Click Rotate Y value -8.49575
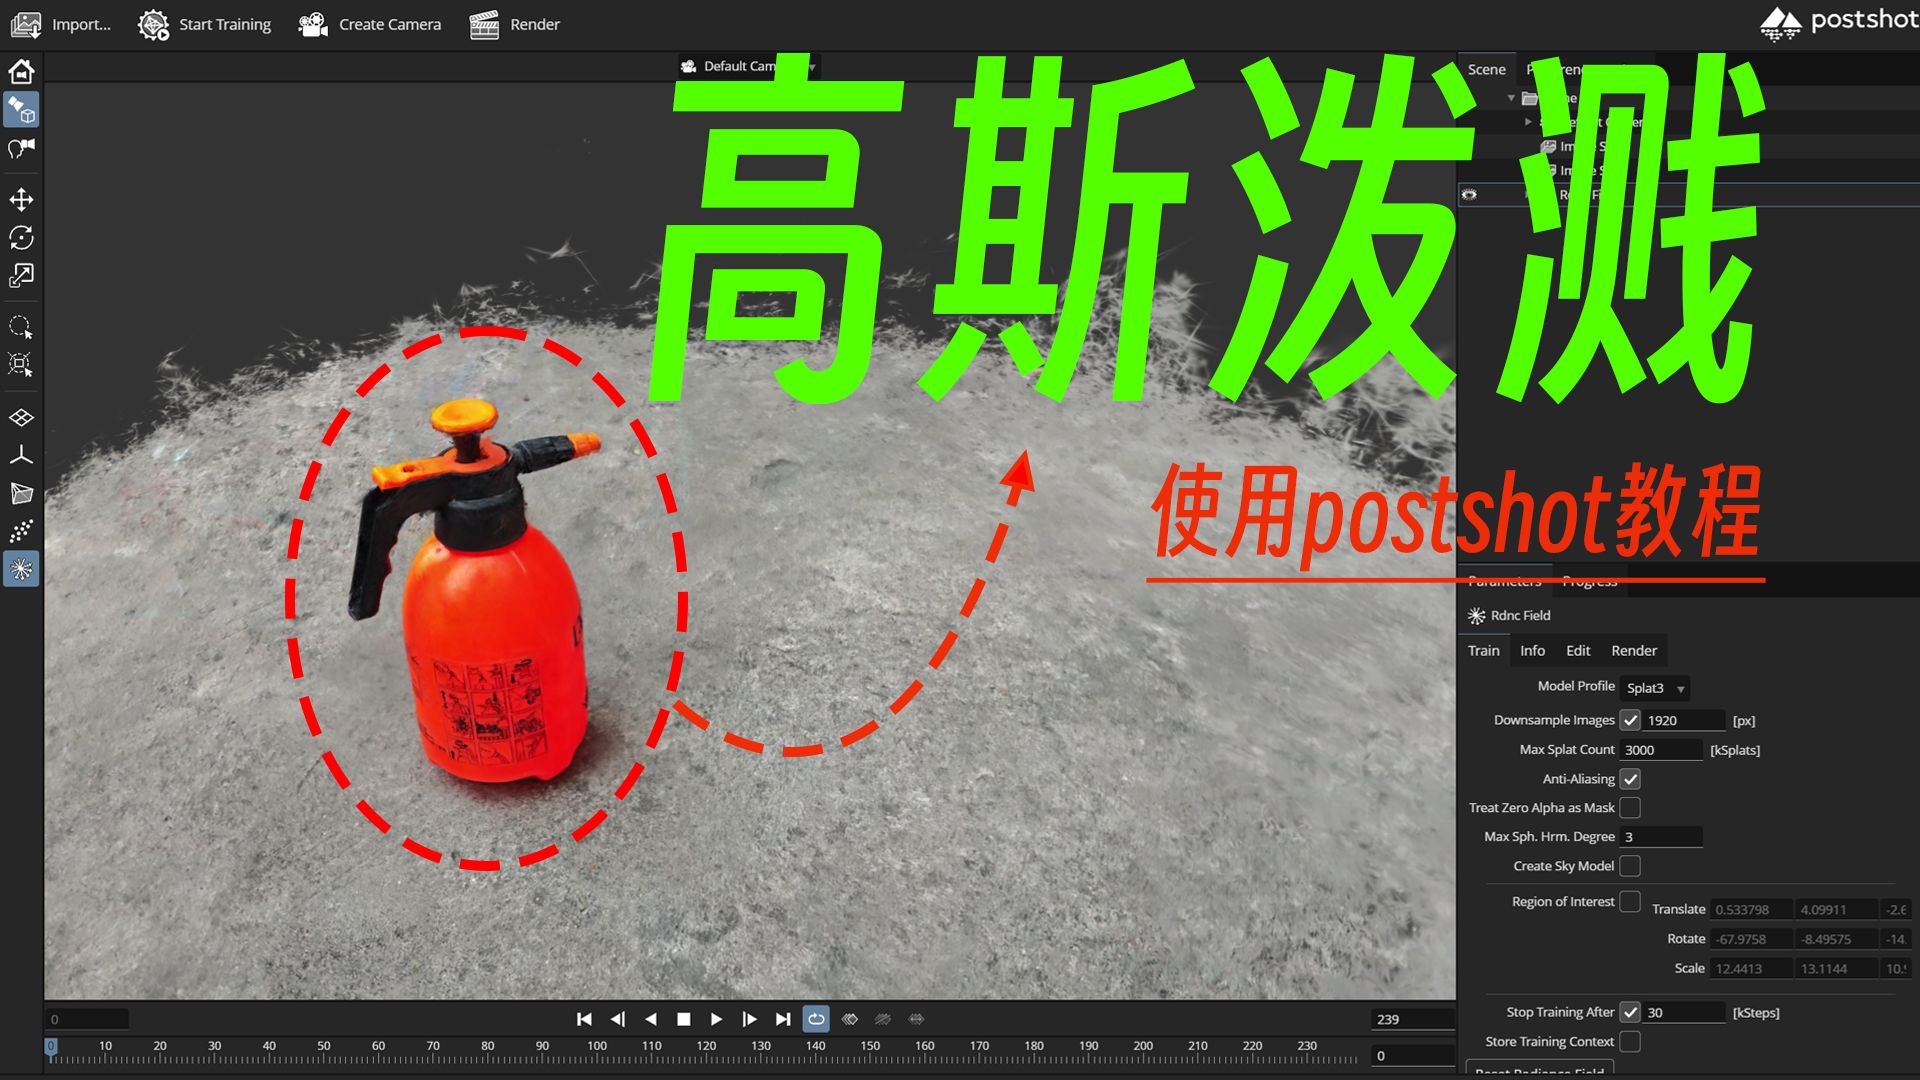This screenshot has height=1080, width=1920. [x=1837, y=939]
